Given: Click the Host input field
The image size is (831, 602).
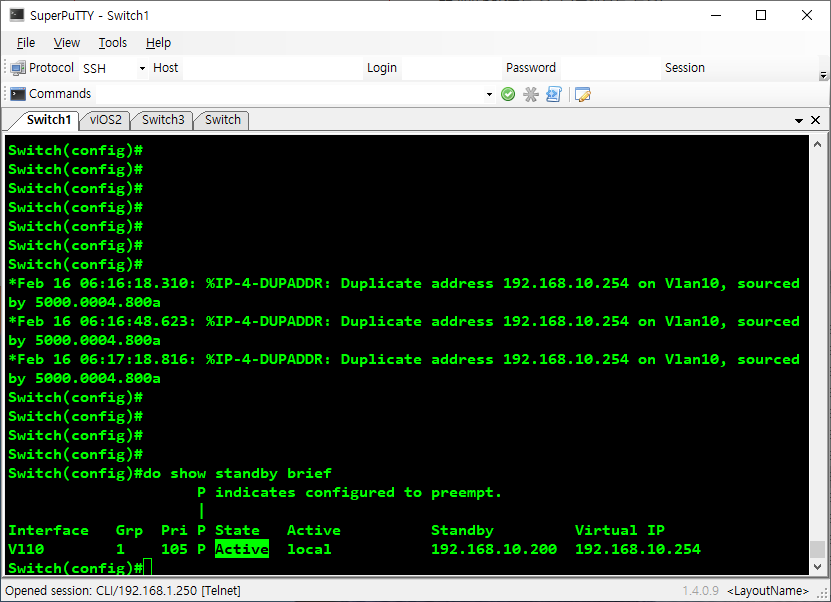Looking at the screenshot, I should (272, 68).
